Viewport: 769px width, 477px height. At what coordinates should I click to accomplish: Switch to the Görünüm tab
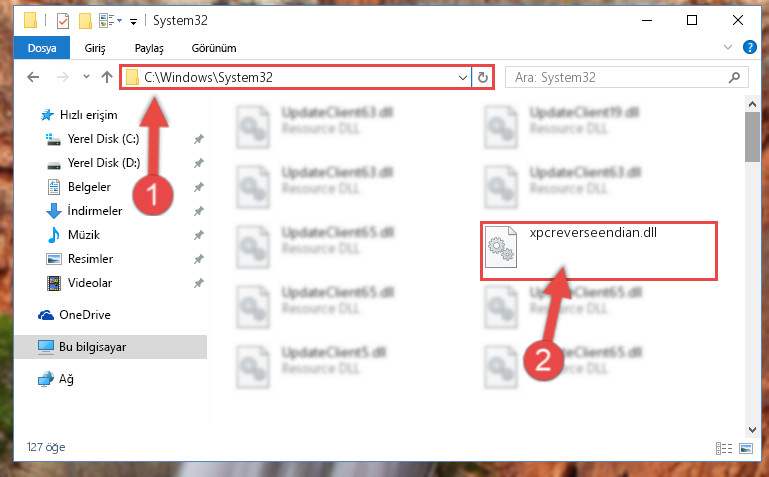[x=214, y=48]
